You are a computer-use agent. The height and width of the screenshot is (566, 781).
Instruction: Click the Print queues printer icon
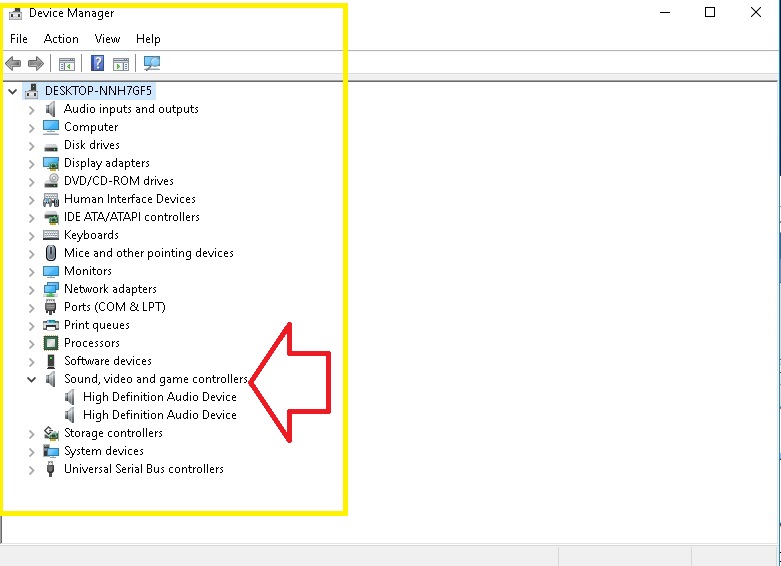click(51, 325)
